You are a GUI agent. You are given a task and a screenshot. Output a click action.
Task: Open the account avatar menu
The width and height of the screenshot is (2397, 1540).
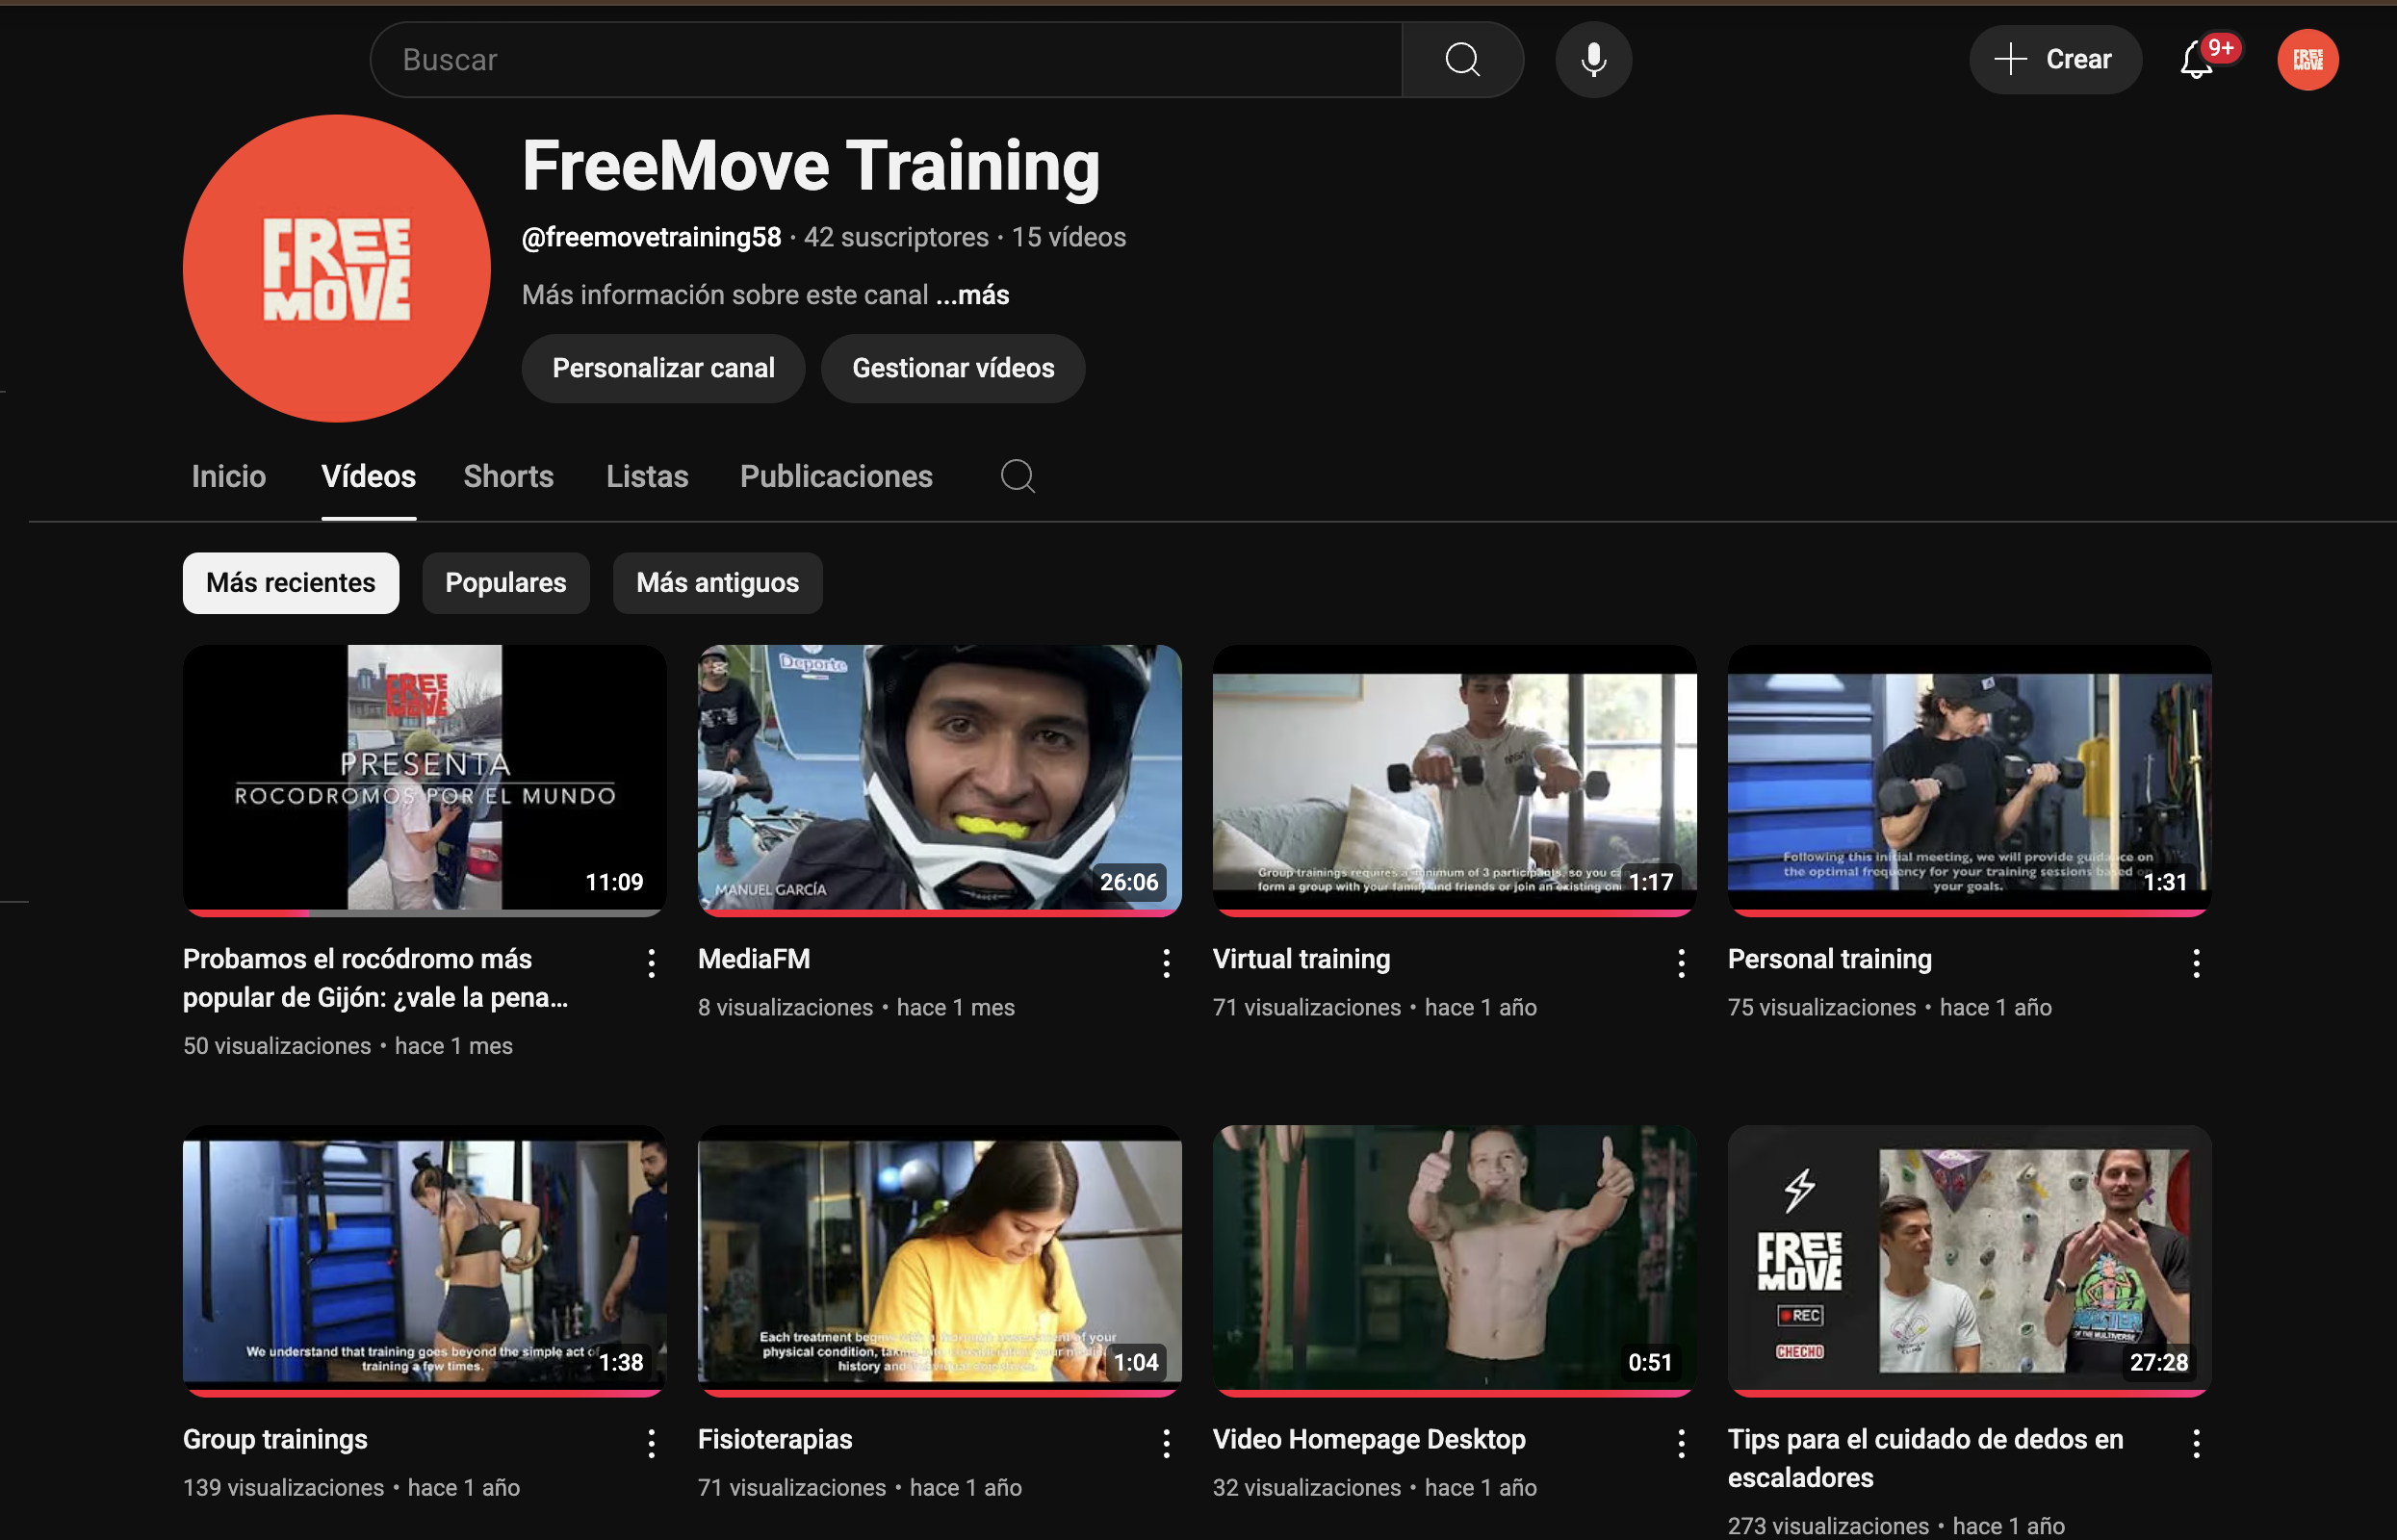pos(2307,60)
